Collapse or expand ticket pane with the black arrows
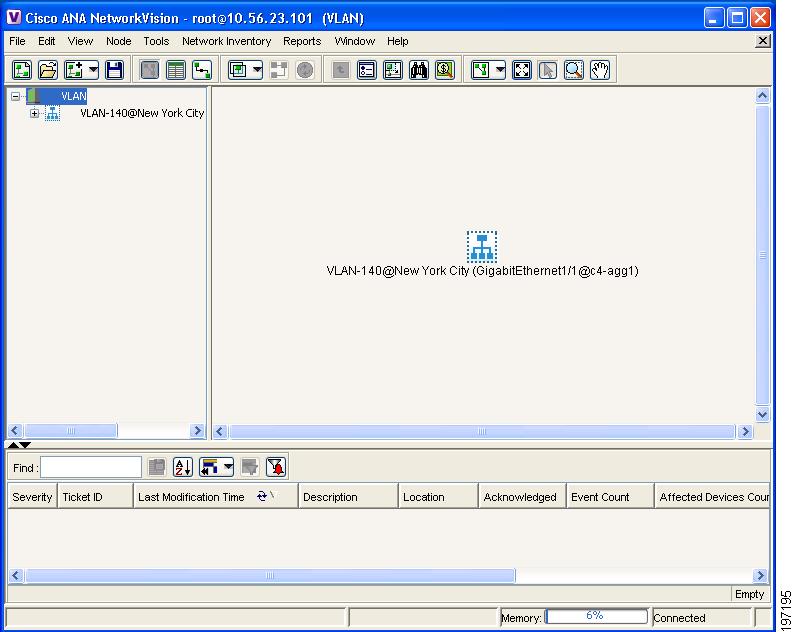The image size is (792, 632). [x=19, y=445]
